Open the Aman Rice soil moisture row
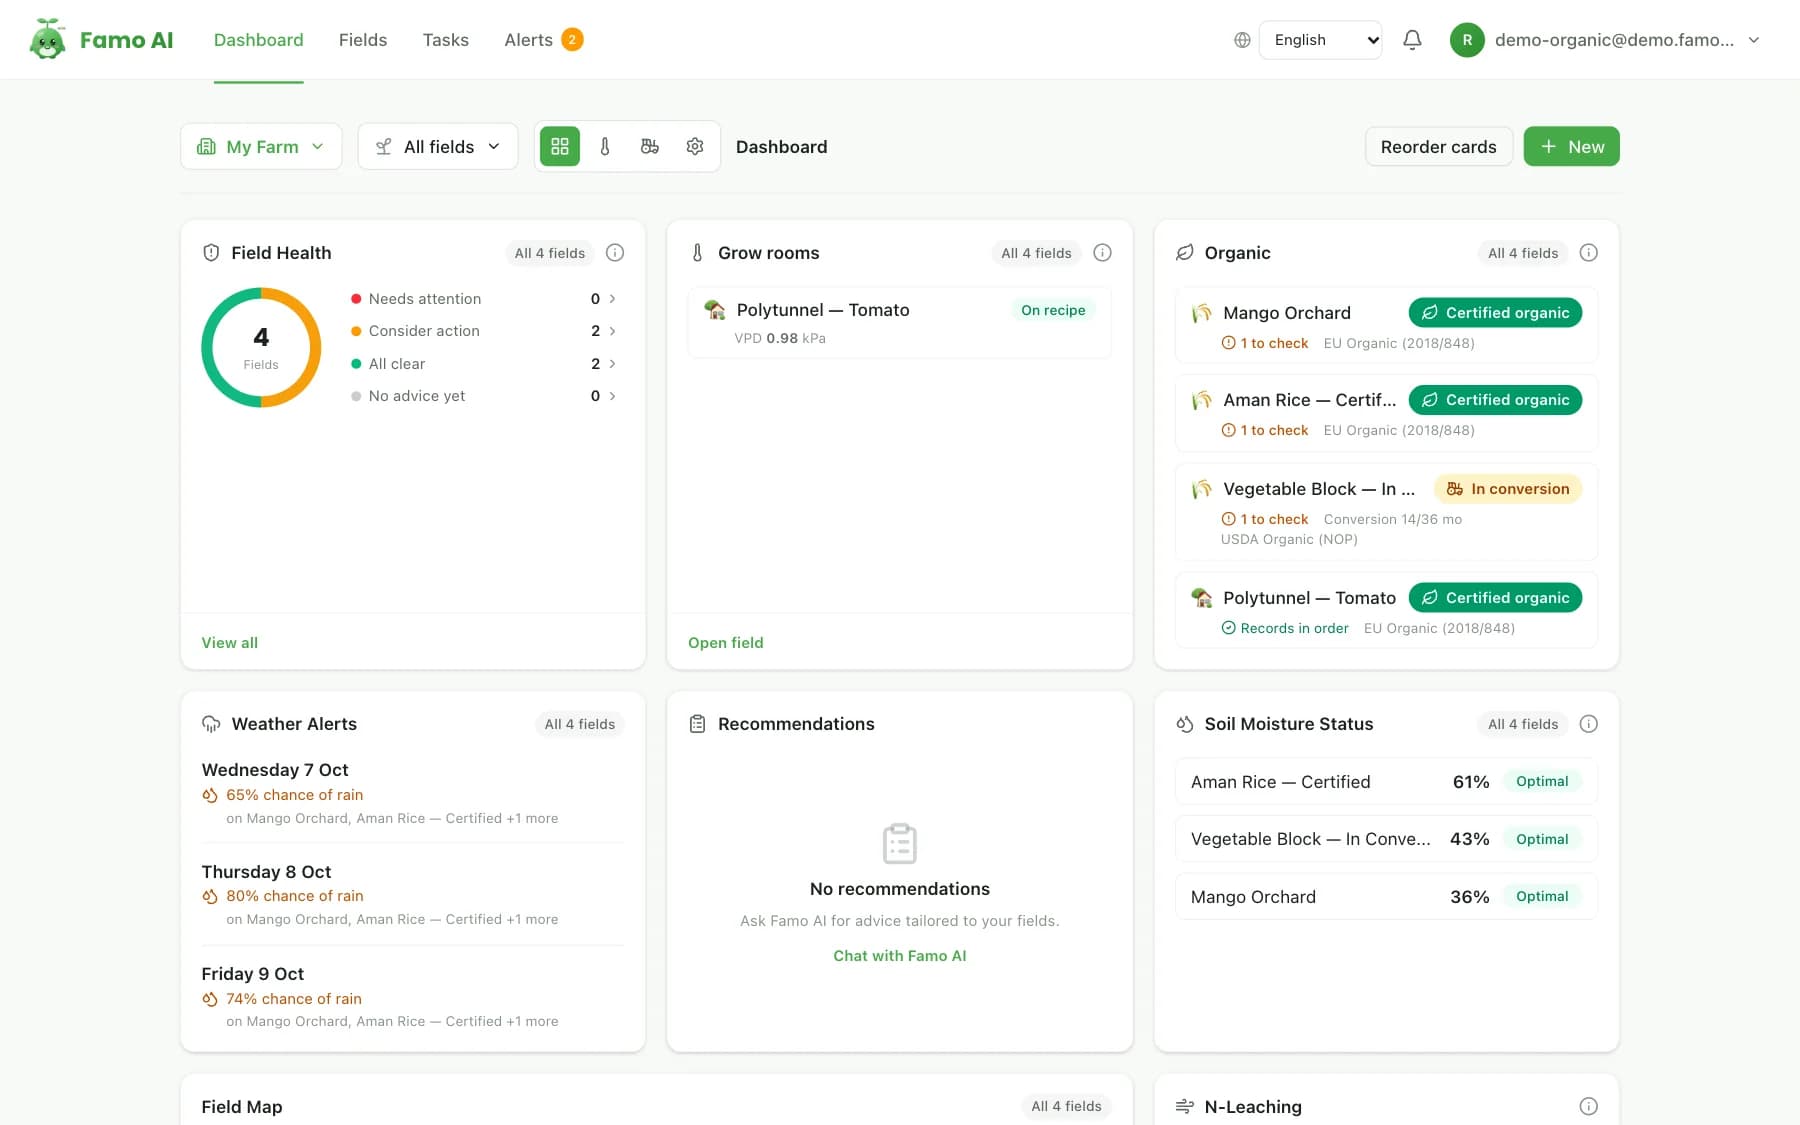The image size is (1800, 1125). click(1386, 782)
